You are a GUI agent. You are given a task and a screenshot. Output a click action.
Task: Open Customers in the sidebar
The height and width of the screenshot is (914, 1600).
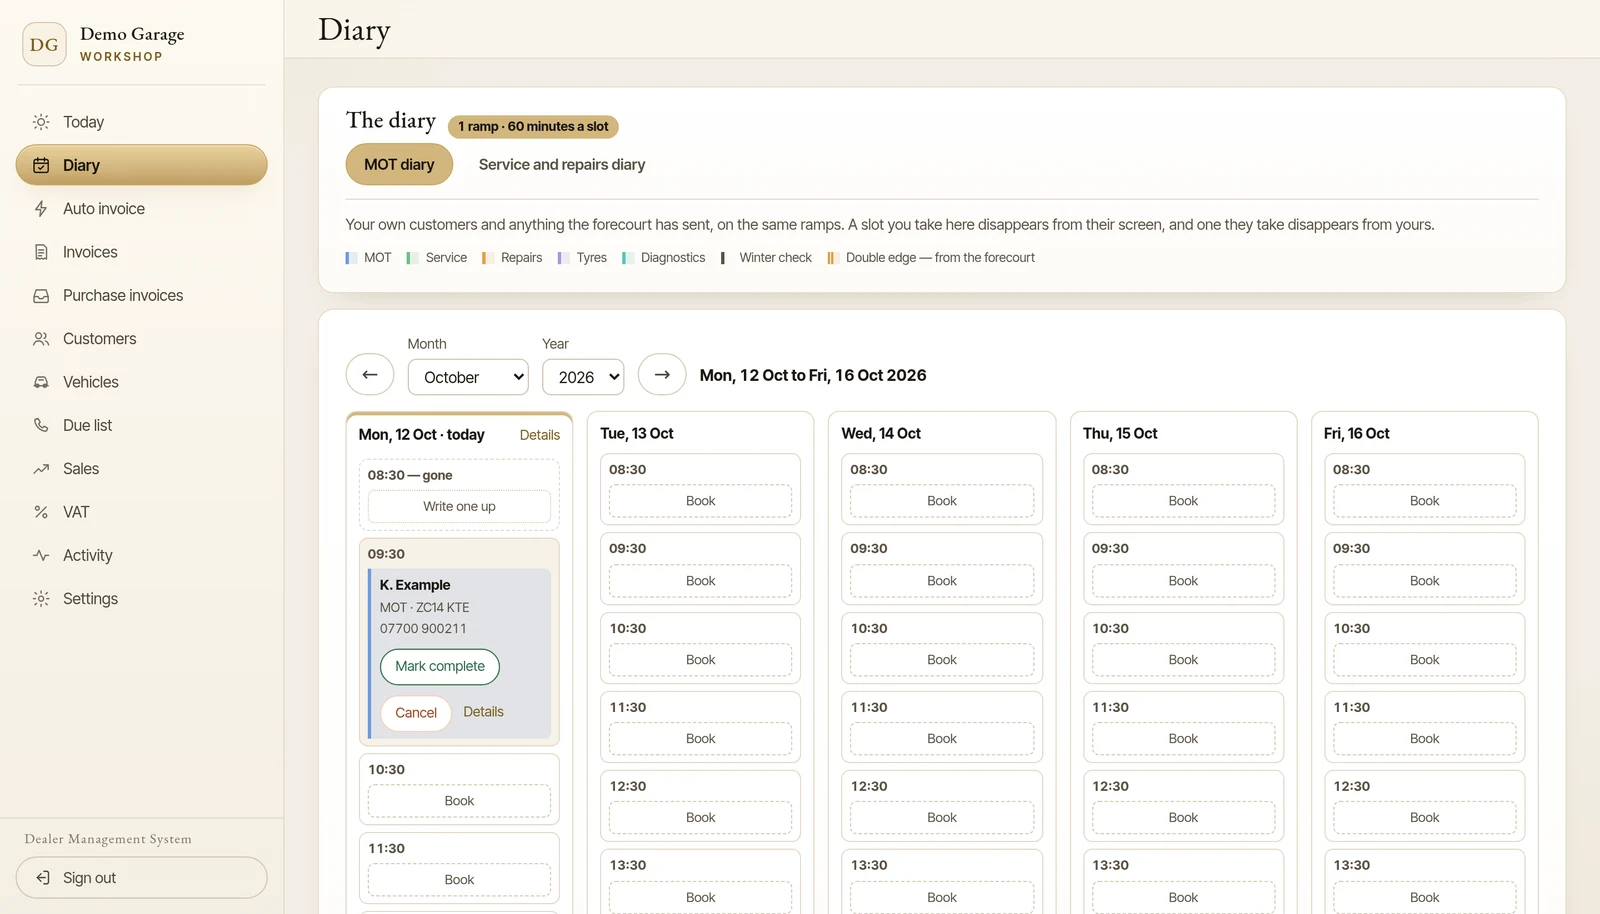(x=142, y=339)
